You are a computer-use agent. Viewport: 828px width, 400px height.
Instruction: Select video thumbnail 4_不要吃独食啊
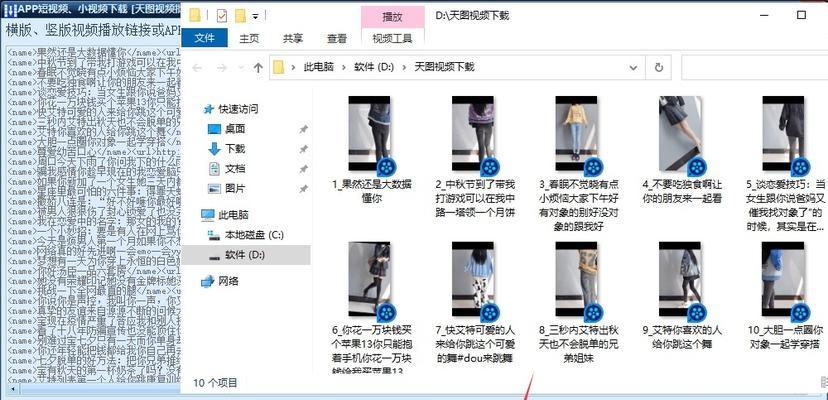680,133
